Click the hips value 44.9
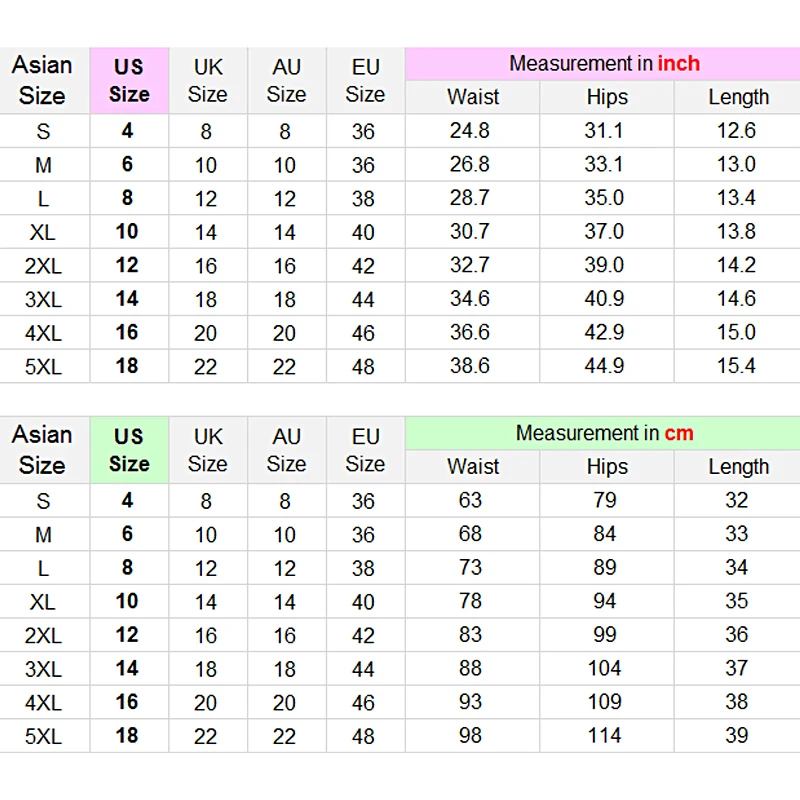The width and height of the screenshot is (800, 800). click(x=605, y=366)
